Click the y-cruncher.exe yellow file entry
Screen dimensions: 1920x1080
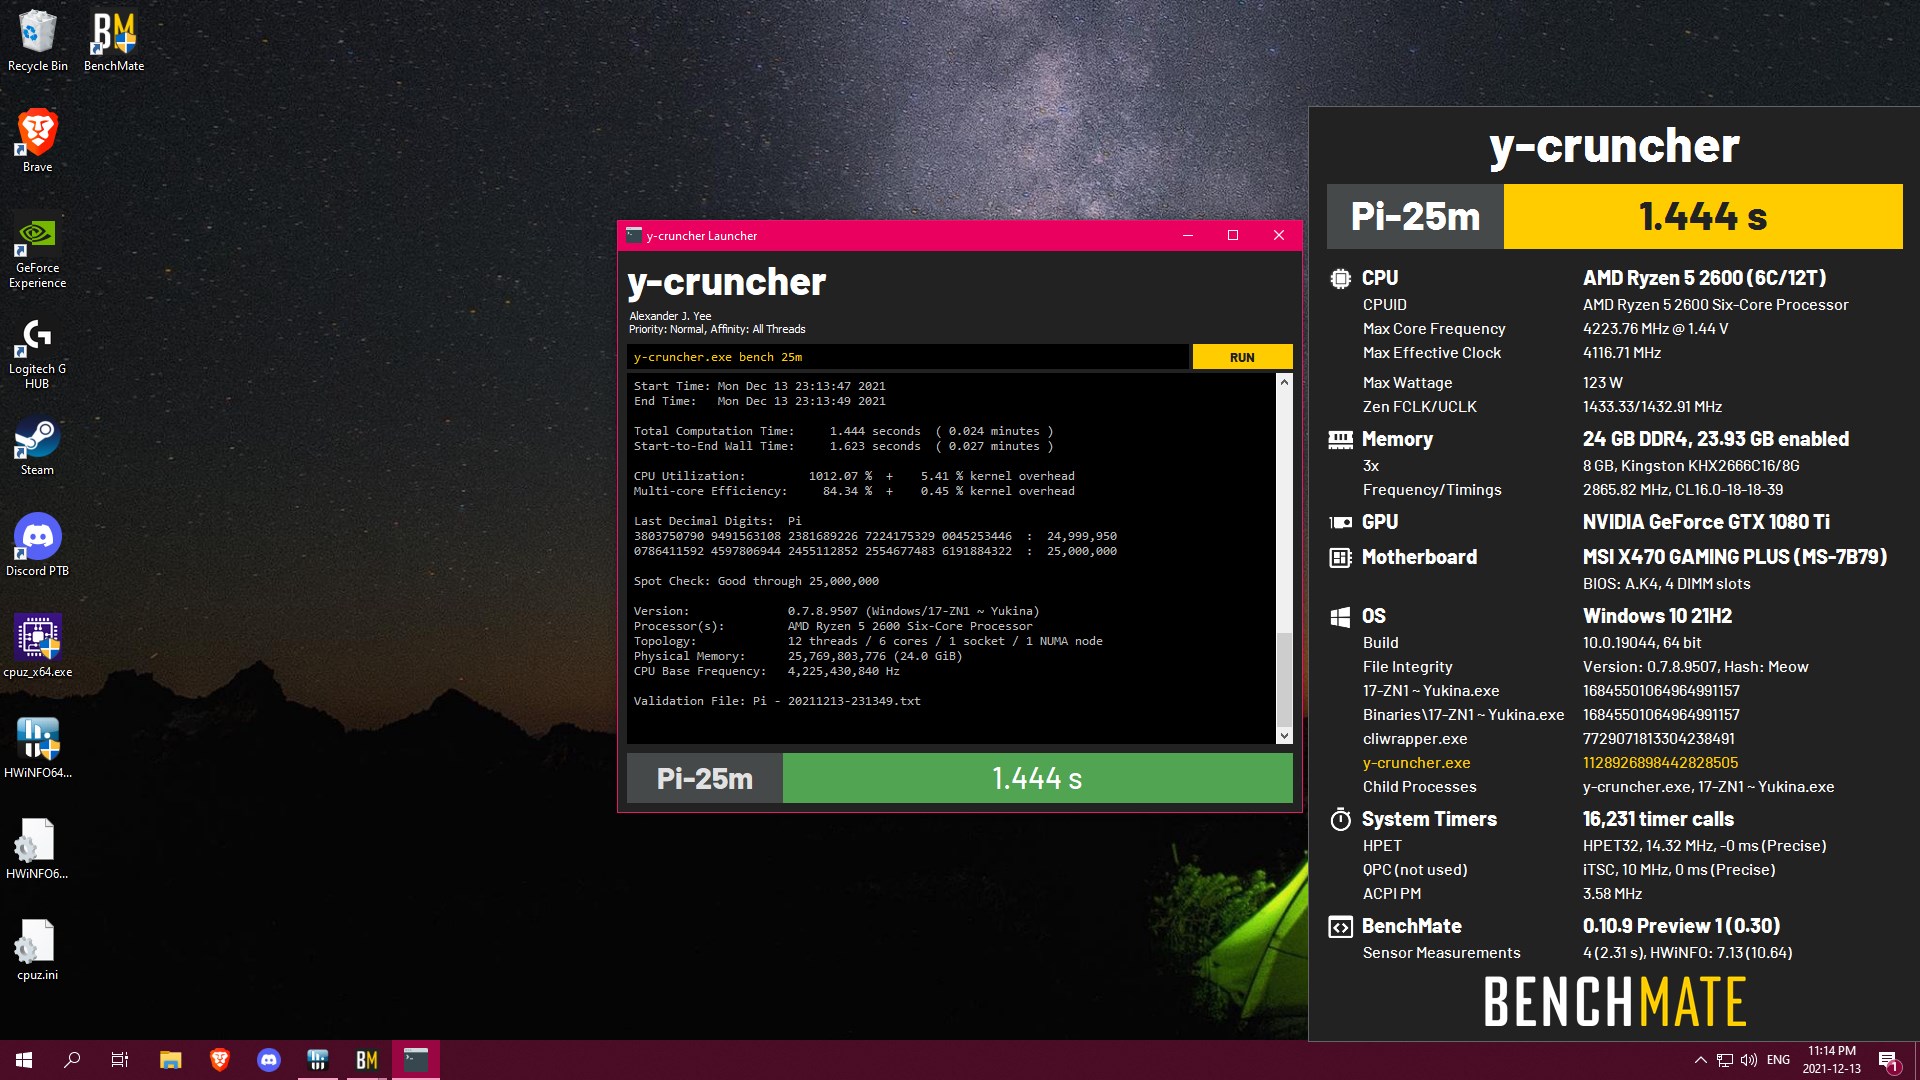[x=1416, y=763]
